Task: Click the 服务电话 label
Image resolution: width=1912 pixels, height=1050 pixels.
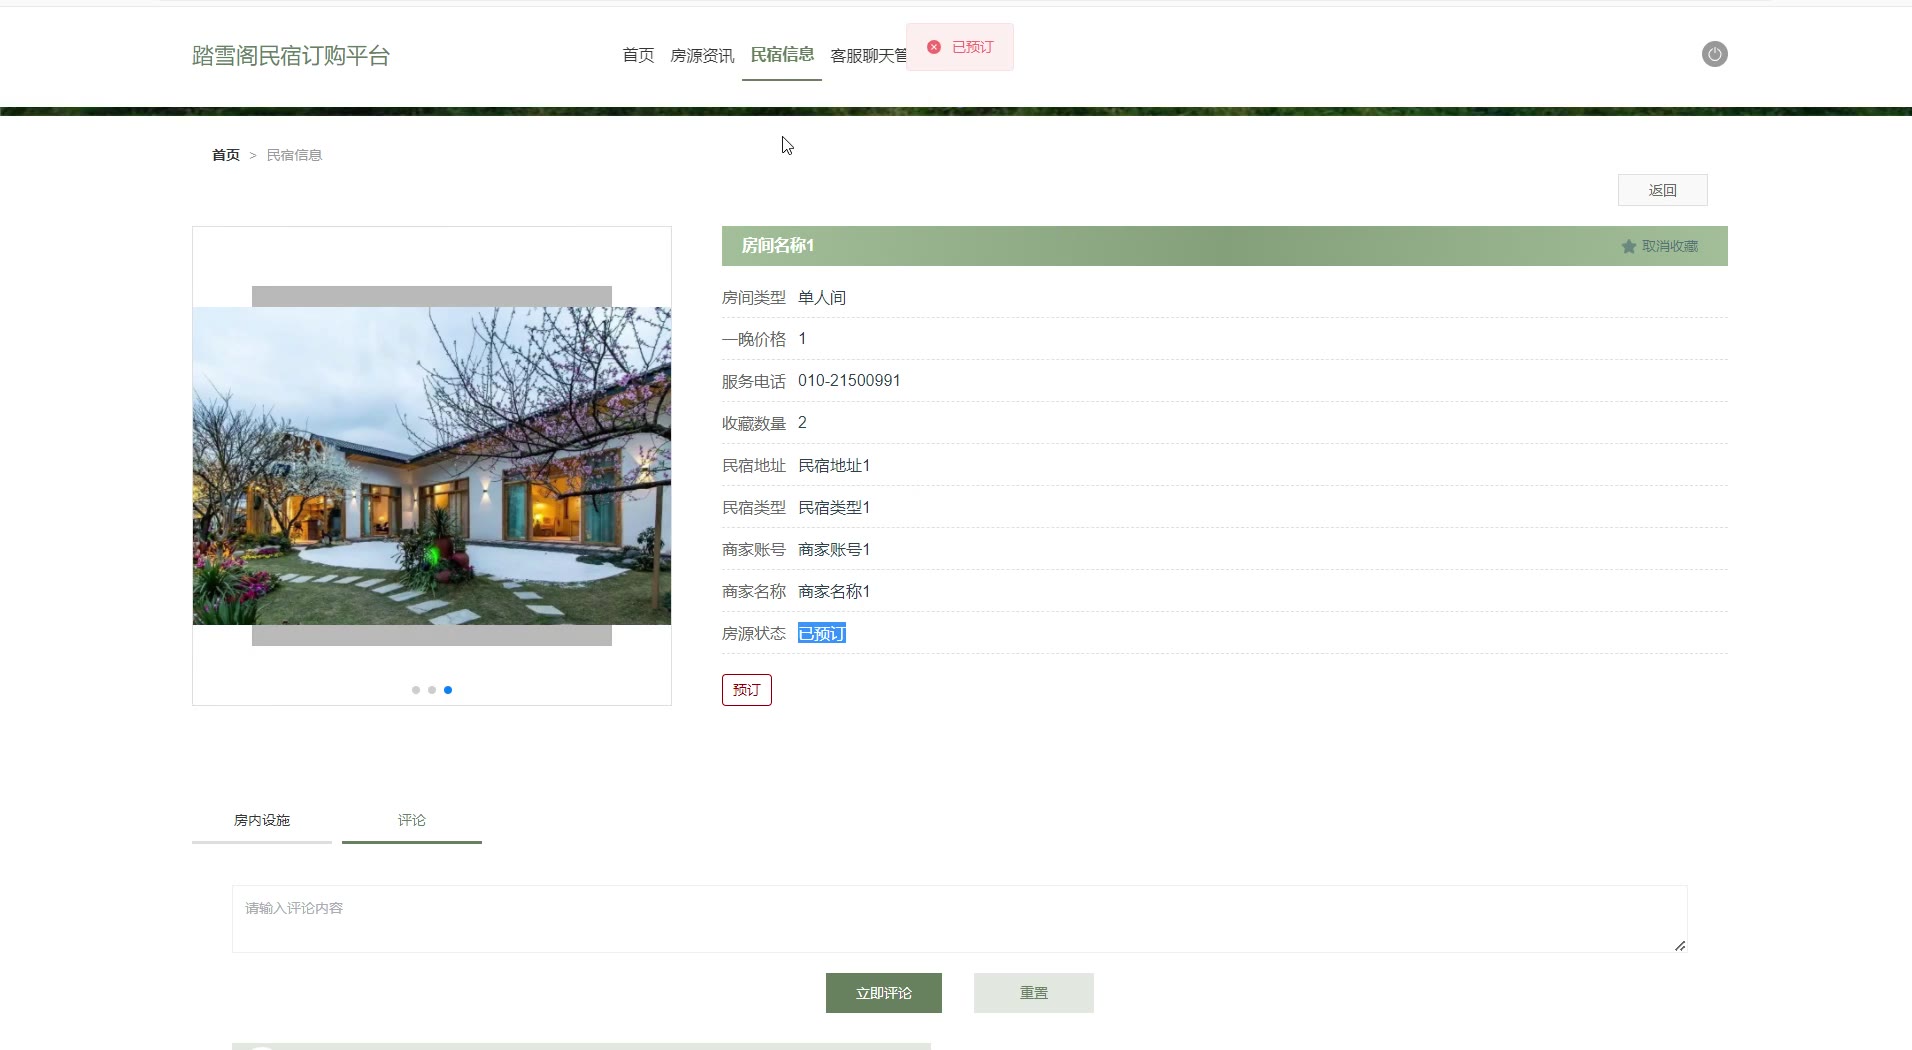Action: point(754,382)
